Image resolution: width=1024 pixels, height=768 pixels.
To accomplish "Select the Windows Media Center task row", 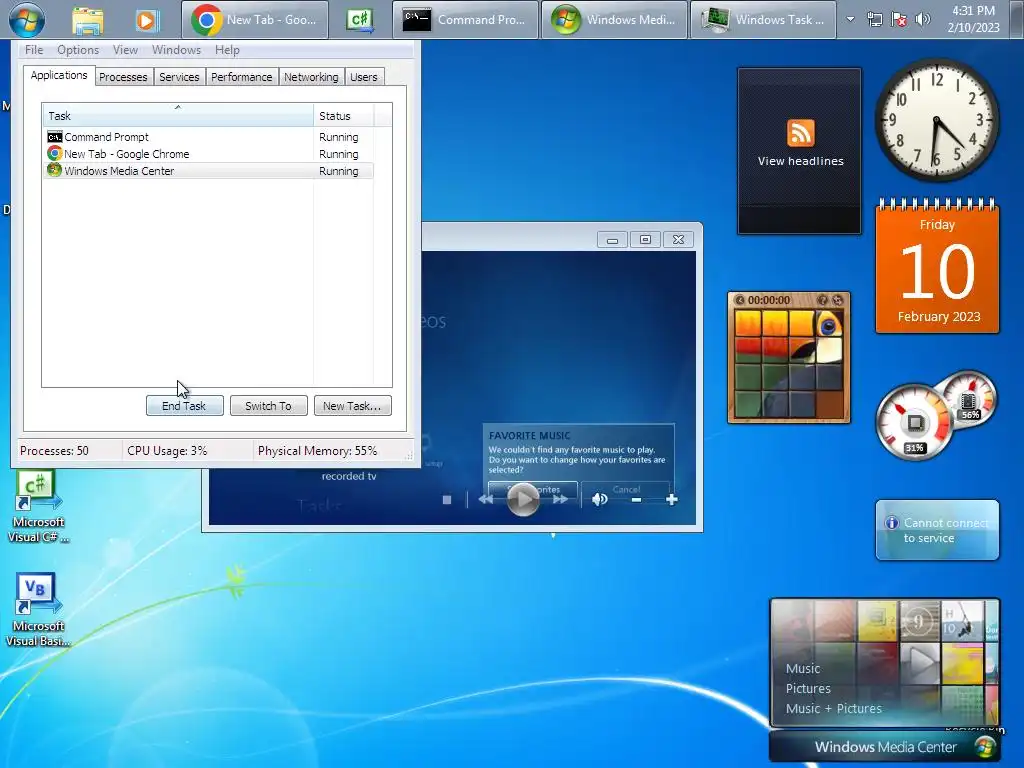I will [208, 171].
